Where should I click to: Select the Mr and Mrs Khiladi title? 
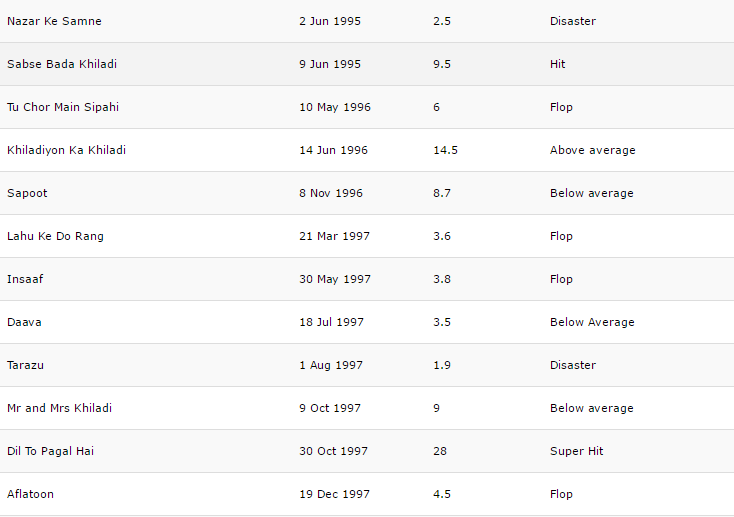pyautogui.click(x=59, y=408)
